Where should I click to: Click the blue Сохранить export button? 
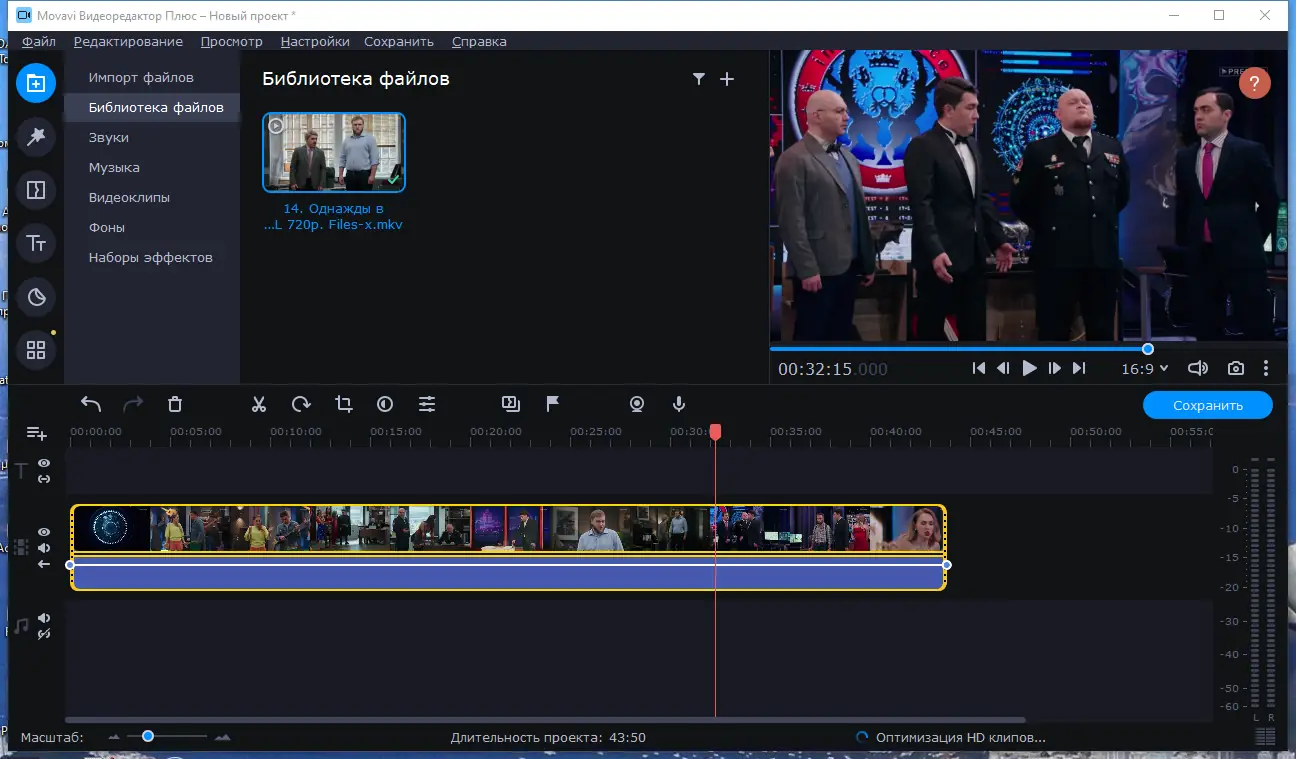(1208, 405)
